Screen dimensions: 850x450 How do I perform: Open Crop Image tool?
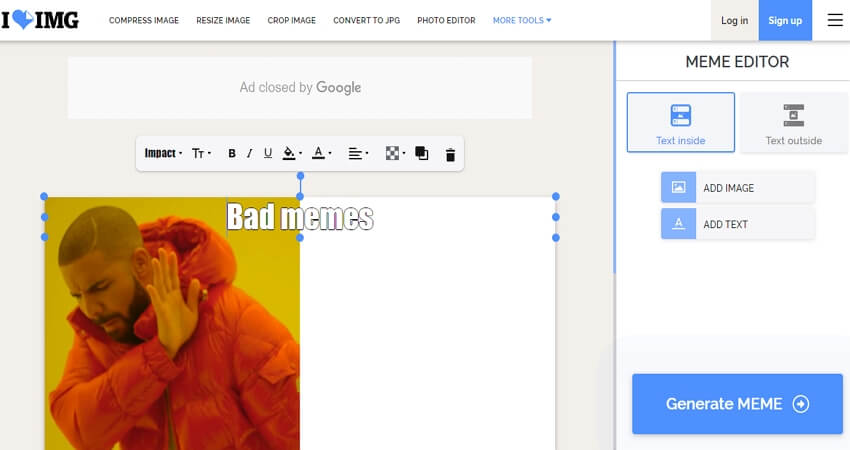pyautogui.click(x=291, y=20)
